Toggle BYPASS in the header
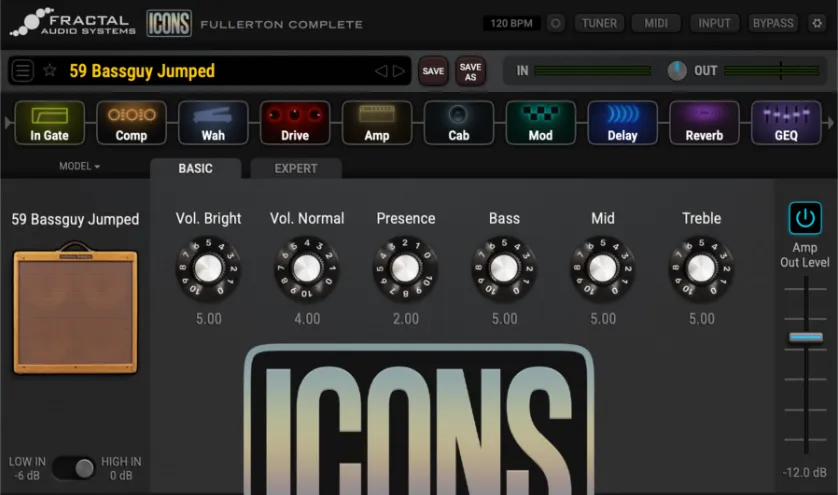This screenshot has width=838, height=495. (x=773, y=23)
